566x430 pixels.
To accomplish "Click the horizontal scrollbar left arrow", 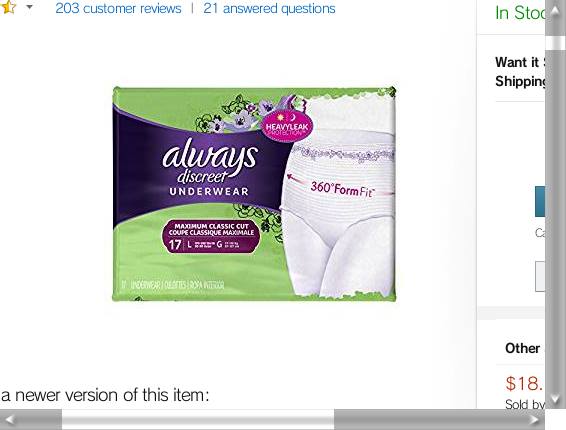I will point(10,420).
